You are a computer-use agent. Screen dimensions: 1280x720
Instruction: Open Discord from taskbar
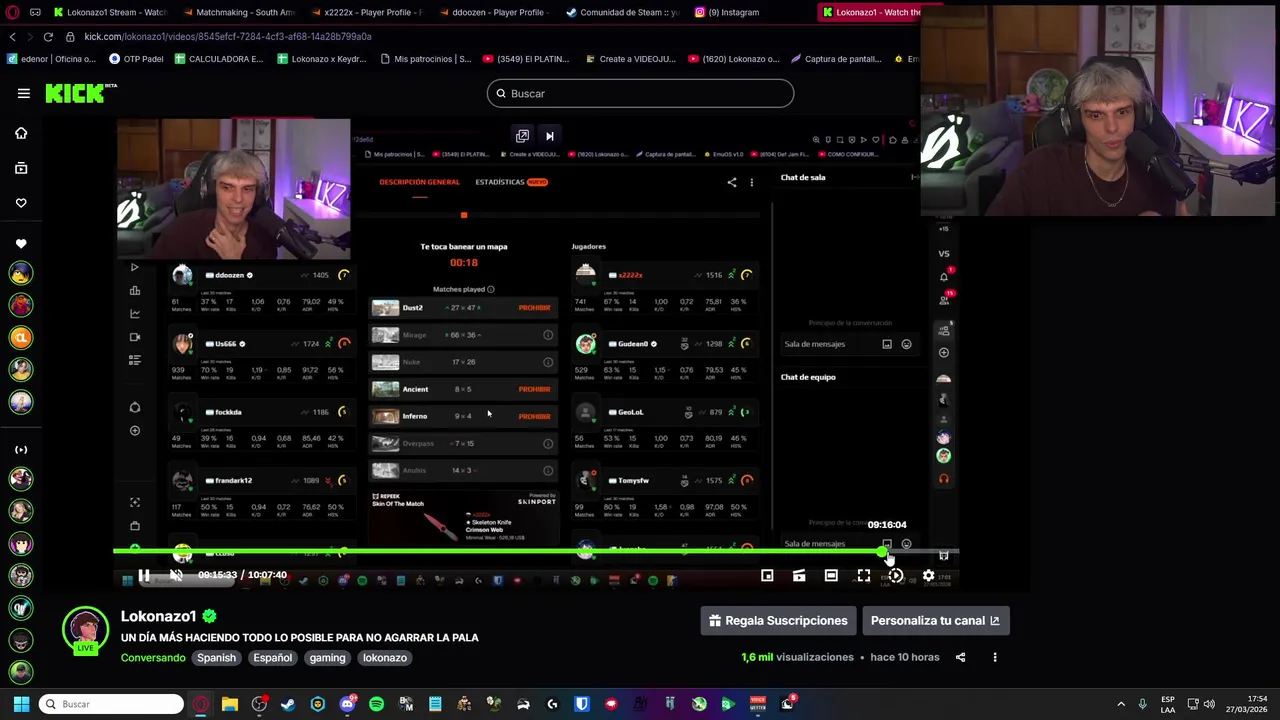pyautogui.click(x=347, y=704)
